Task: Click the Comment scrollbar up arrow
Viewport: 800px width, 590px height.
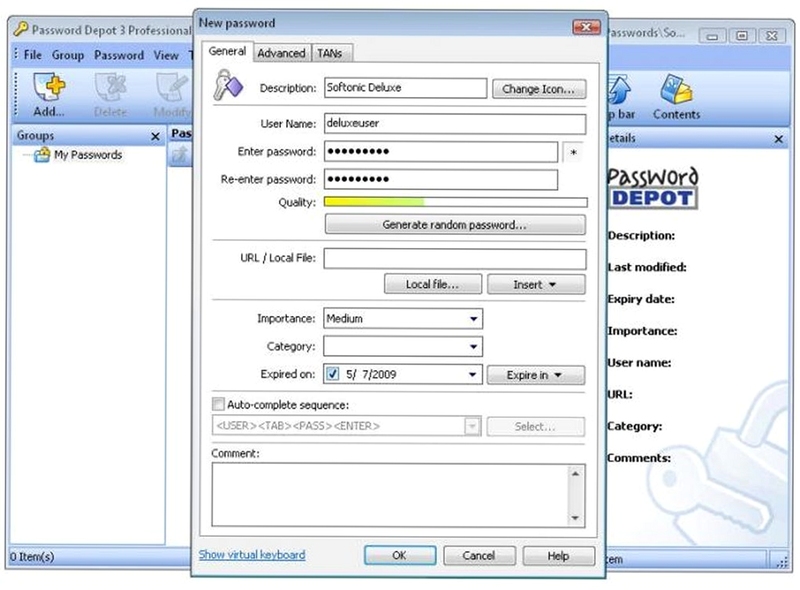Action: [575, 474]
